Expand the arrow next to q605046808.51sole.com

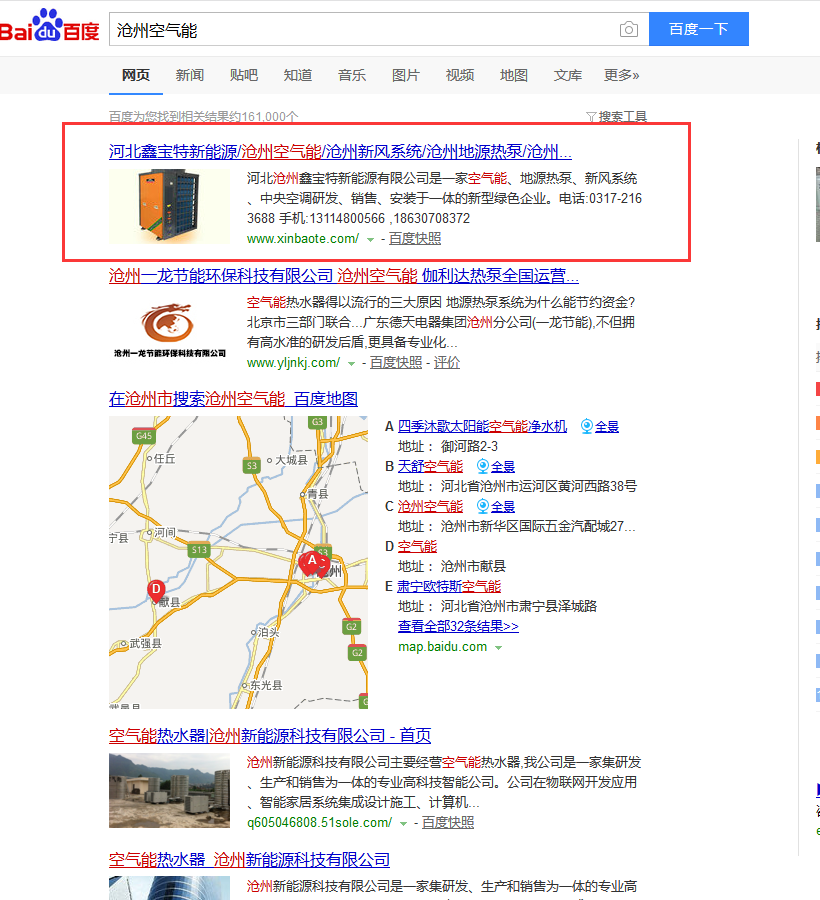pyautogui.click(x=403, y=824)
